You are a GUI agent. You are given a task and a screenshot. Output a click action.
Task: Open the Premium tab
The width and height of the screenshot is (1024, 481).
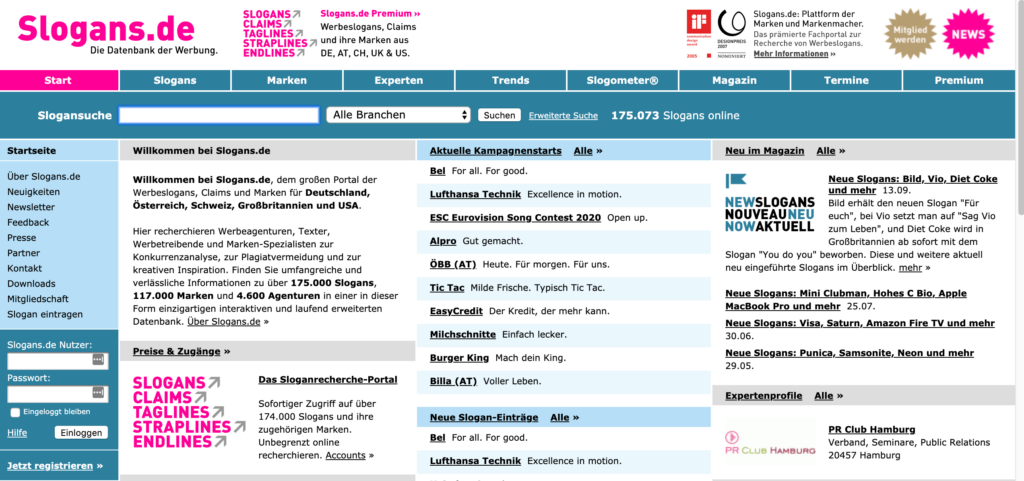point(959,80)
